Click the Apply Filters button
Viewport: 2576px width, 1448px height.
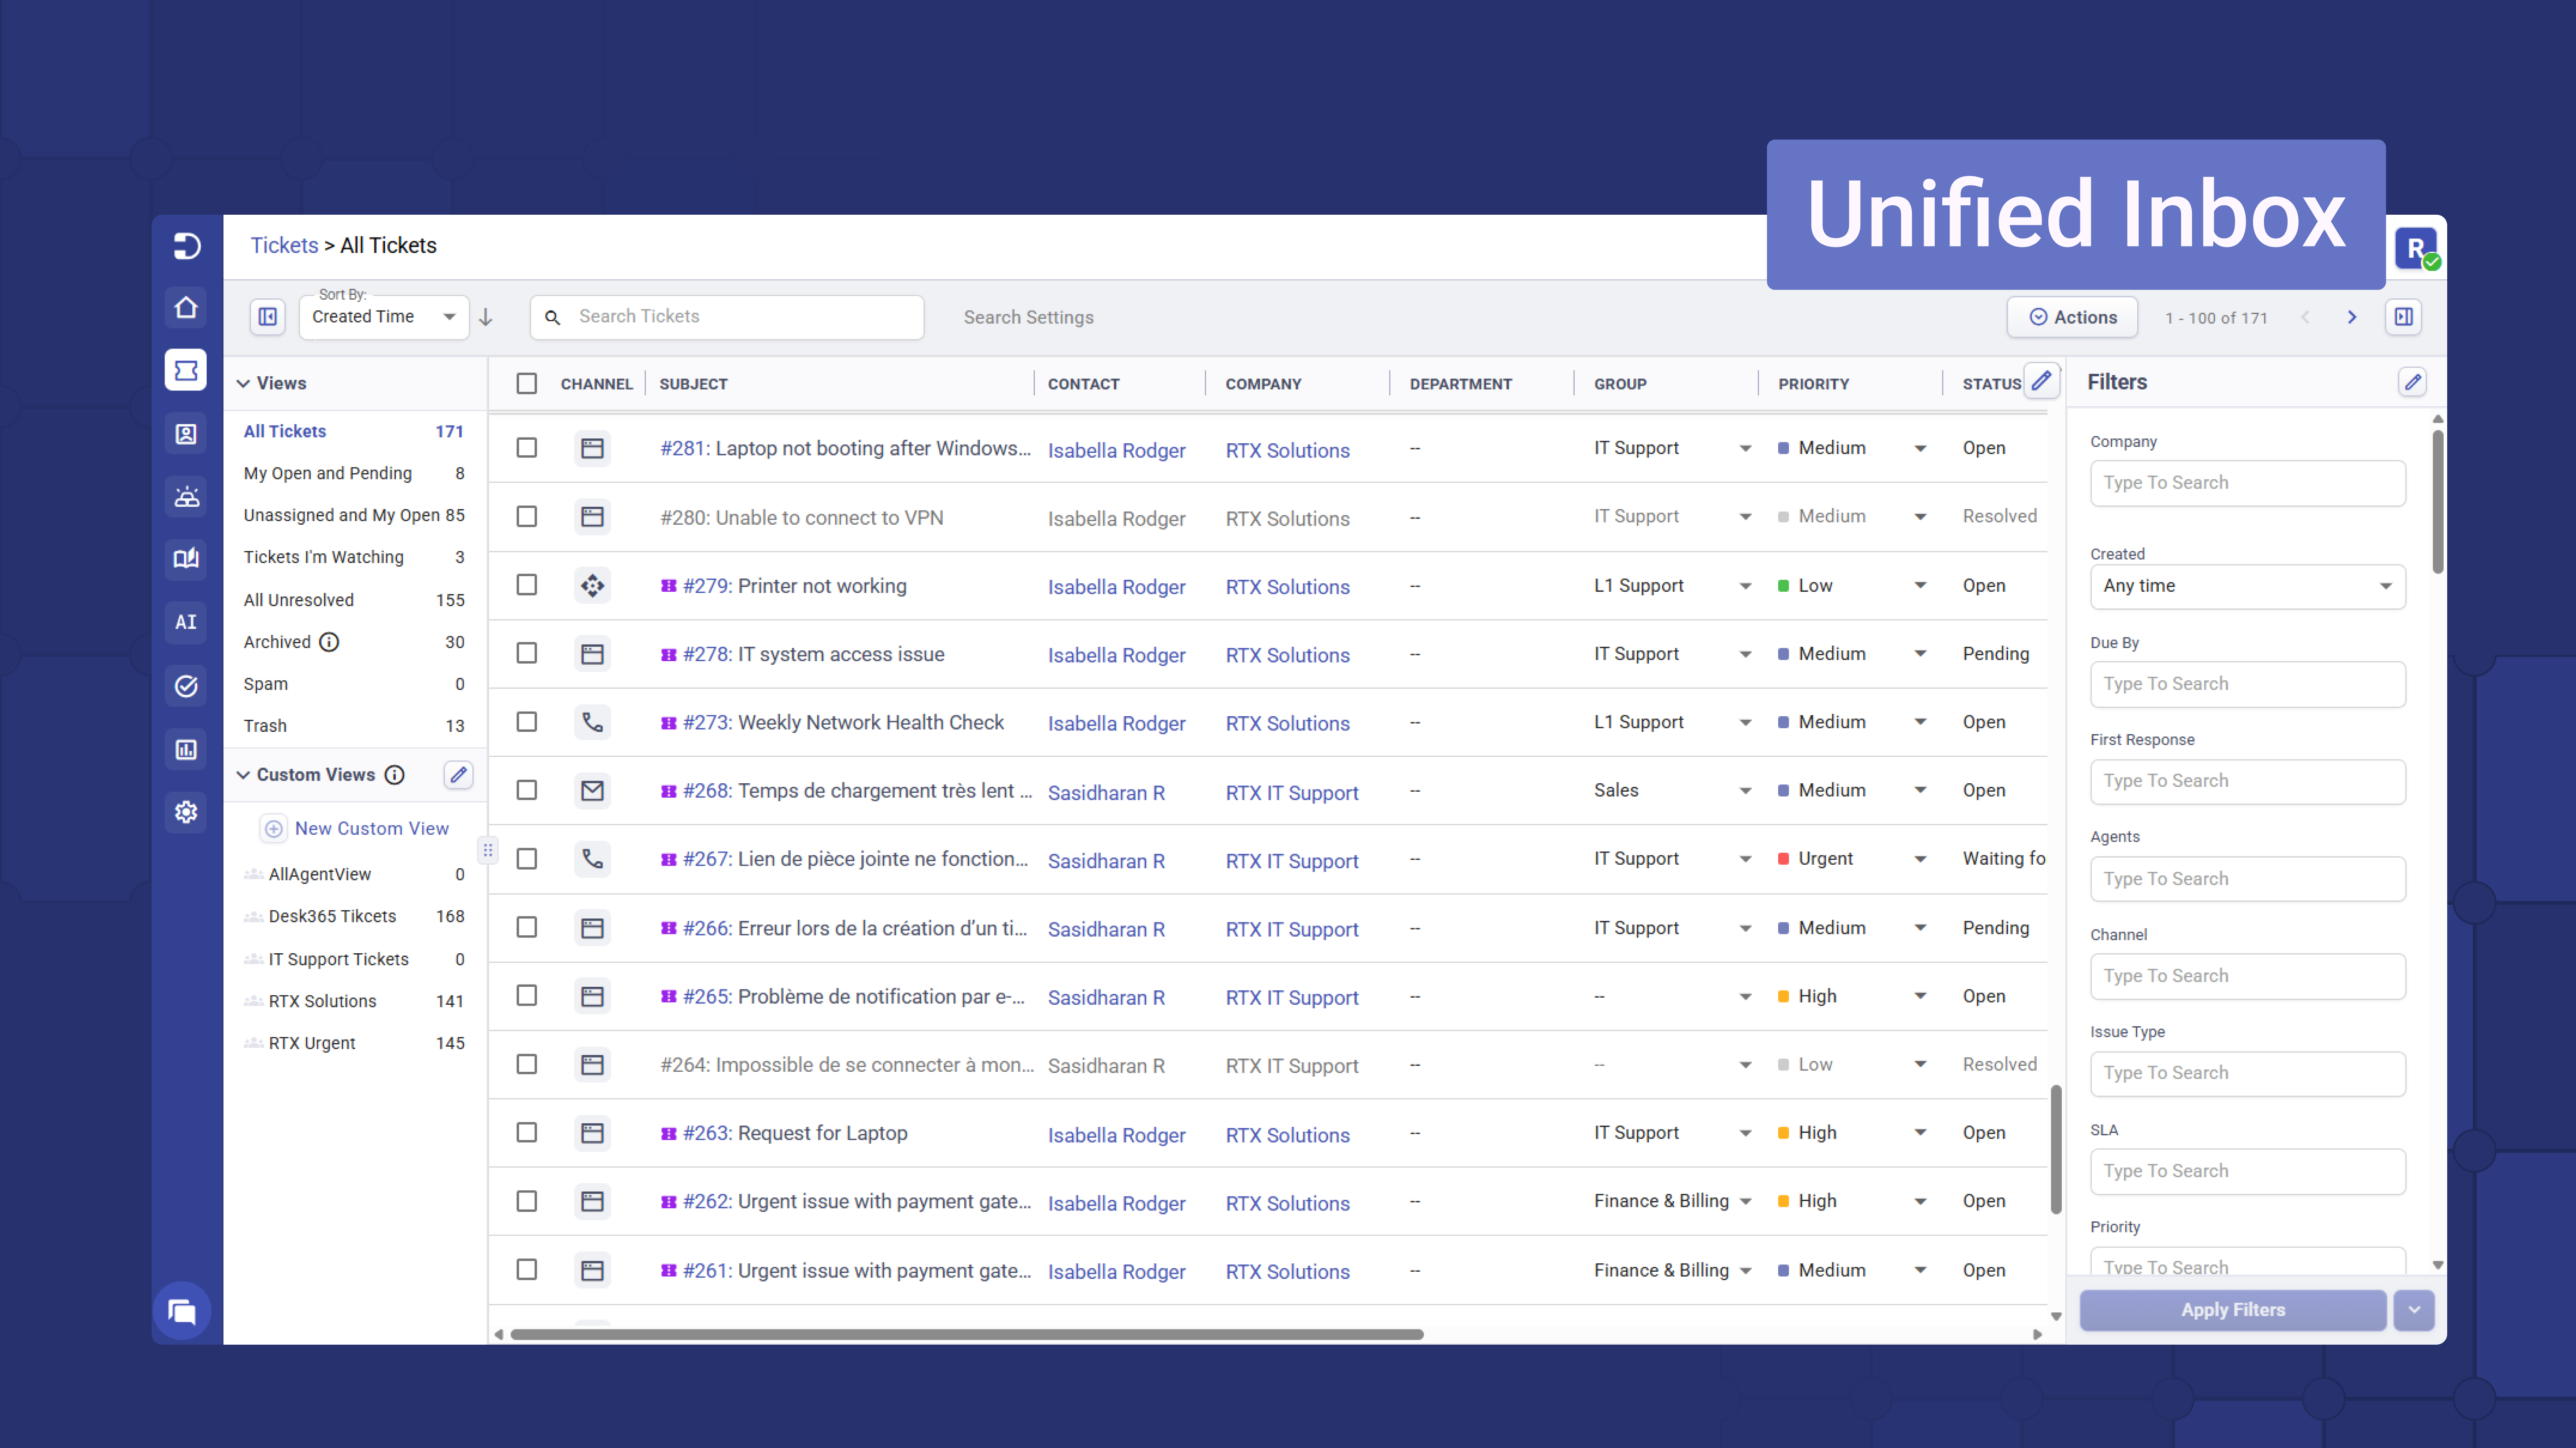point(2232,1310)
